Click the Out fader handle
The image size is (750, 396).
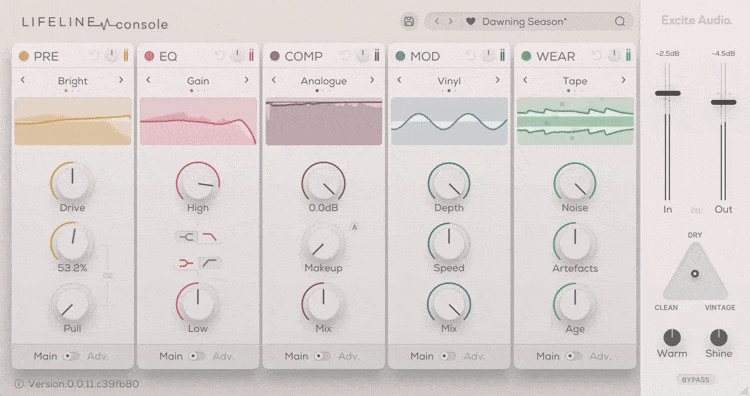click(723, 102)
